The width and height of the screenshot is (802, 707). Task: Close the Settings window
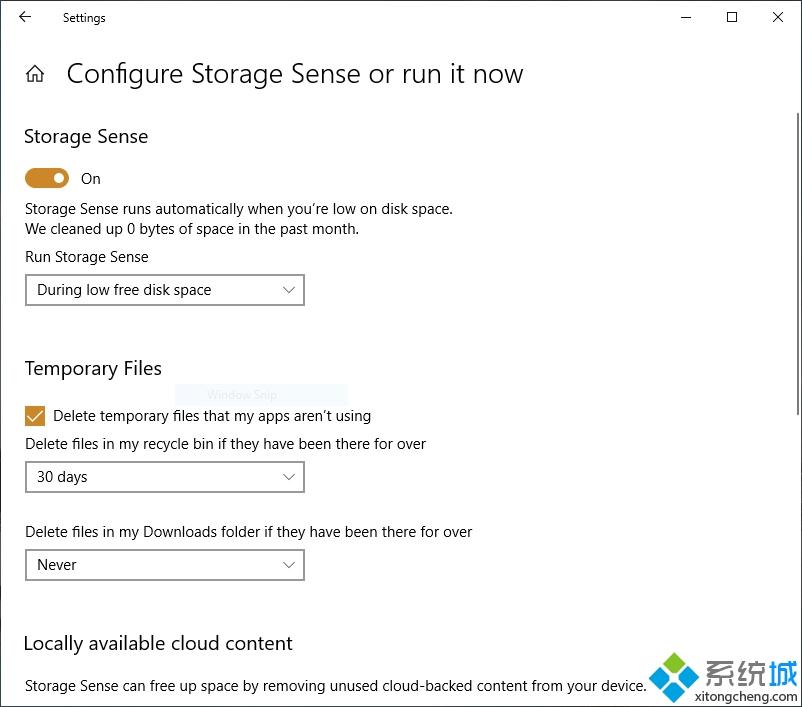coord(778,17)
